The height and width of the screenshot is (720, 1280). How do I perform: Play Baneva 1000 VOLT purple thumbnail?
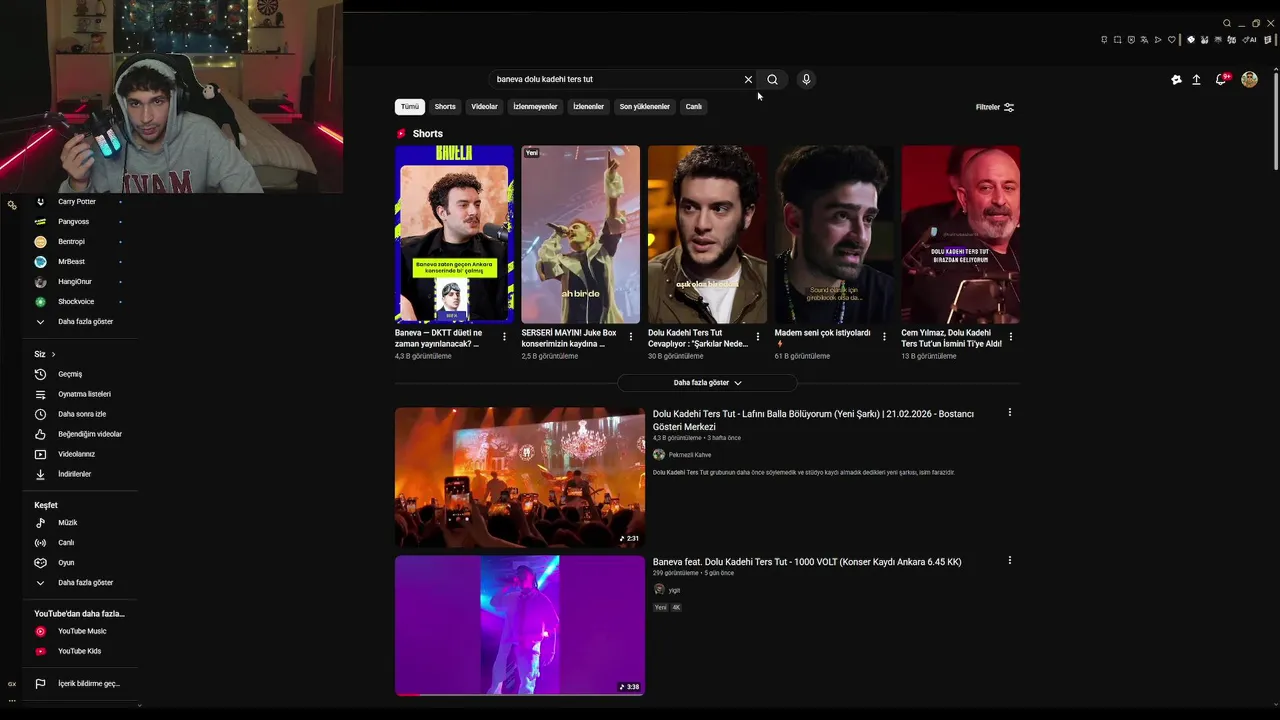tap(520, 625)
